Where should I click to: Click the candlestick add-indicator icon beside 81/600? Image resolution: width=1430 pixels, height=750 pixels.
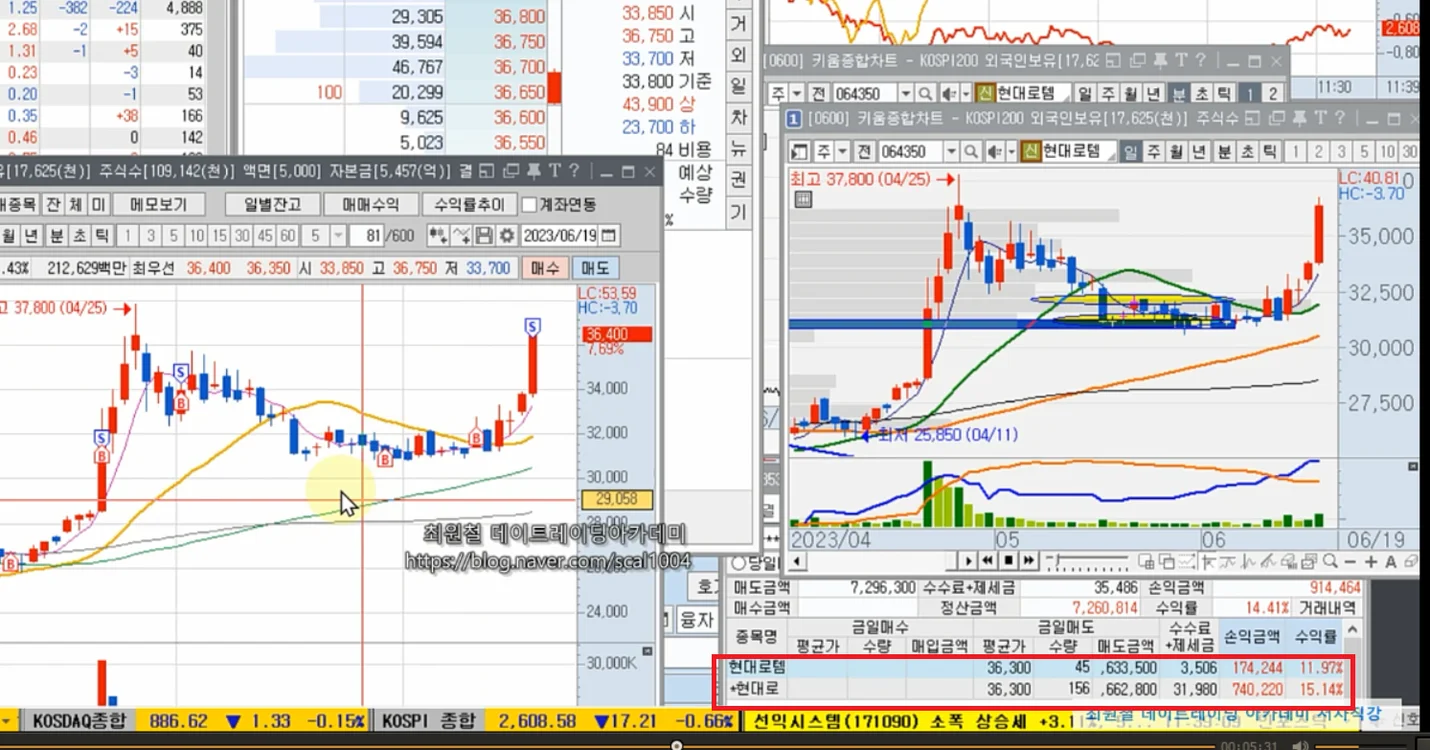click(x=438, y=236)
